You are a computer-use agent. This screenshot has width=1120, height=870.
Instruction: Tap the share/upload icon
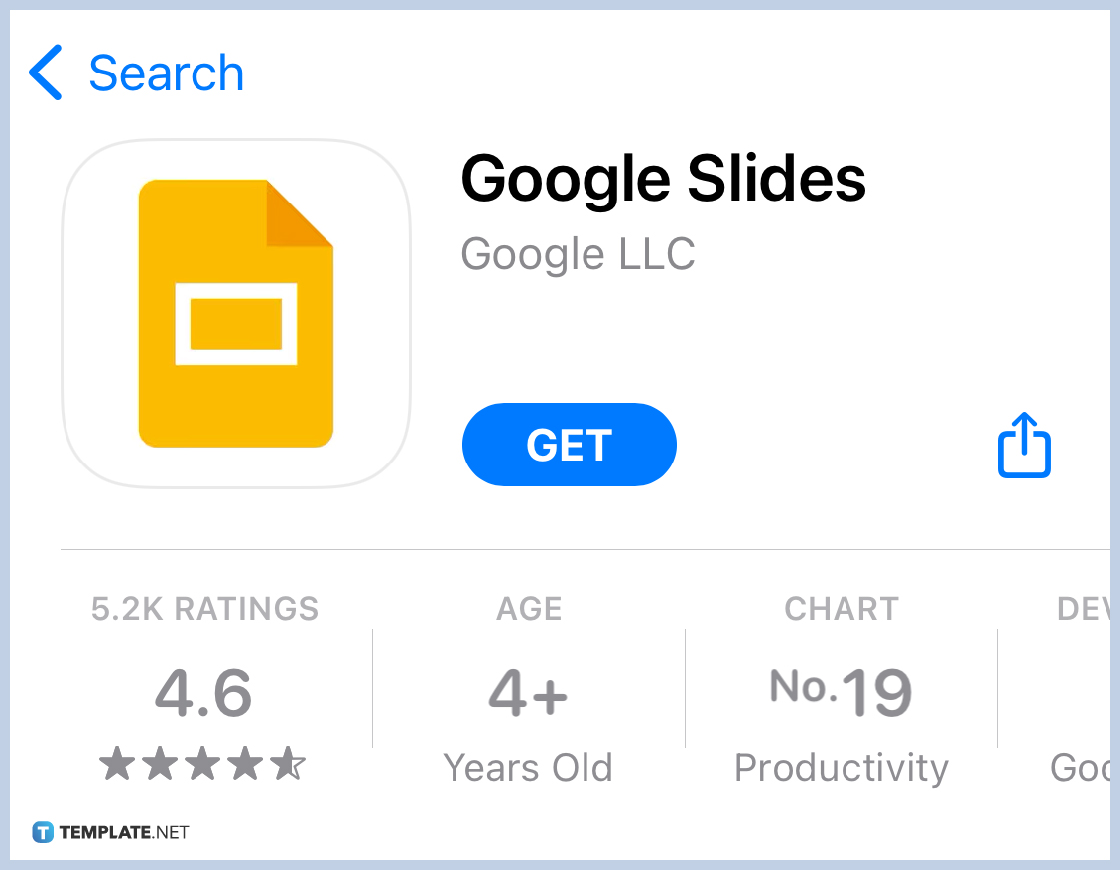coord(1023,445)
